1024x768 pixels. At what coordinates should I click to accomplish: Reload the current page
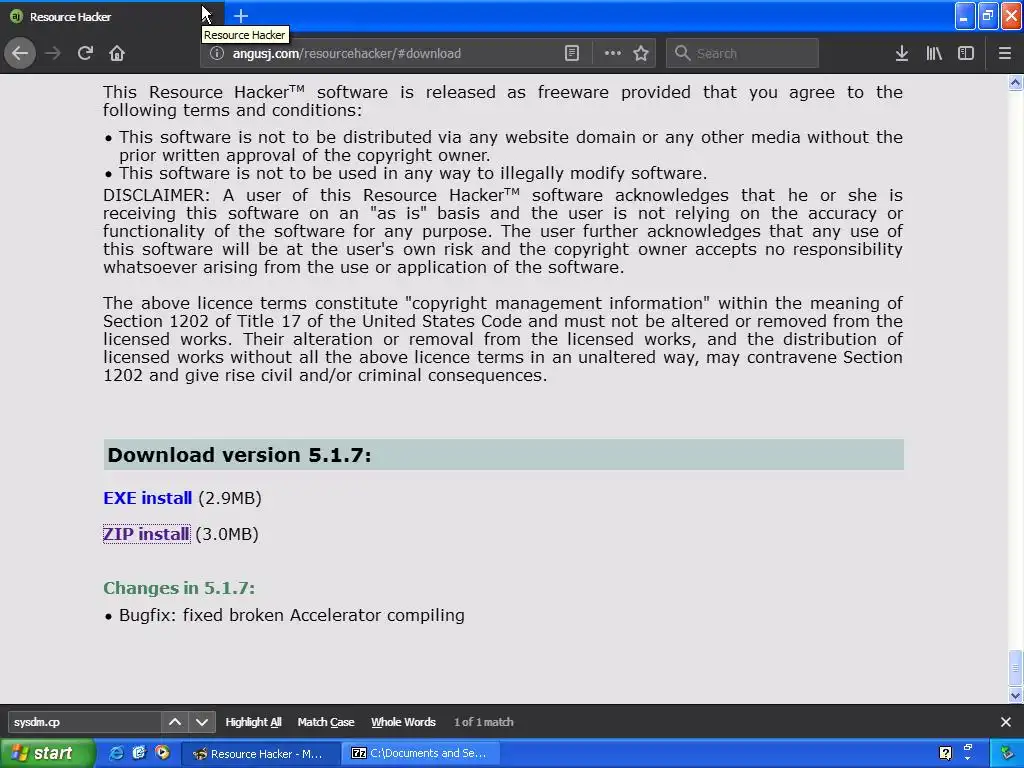85,53
